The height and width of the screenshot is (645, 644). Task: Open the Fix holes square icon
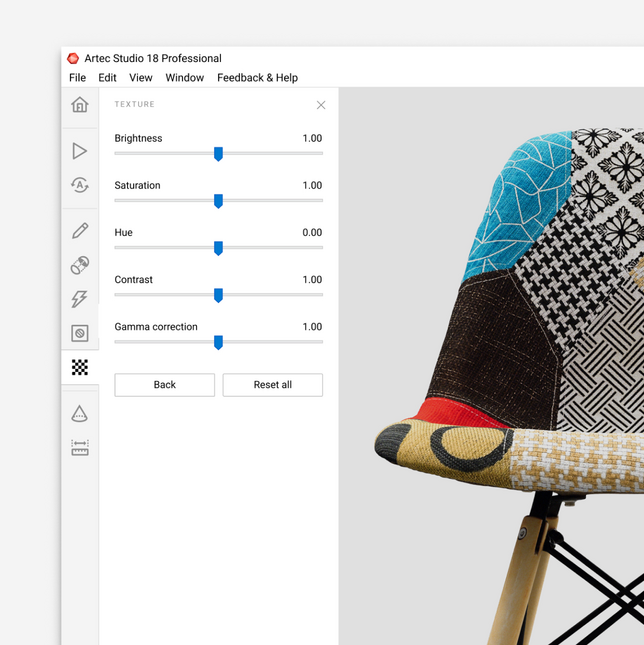[x=80, y=333]
